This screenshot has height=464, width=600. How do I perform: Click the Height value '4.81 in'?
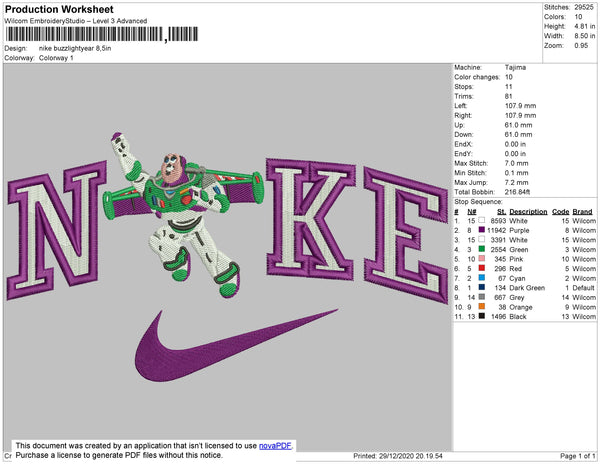(x=585, y=26)
